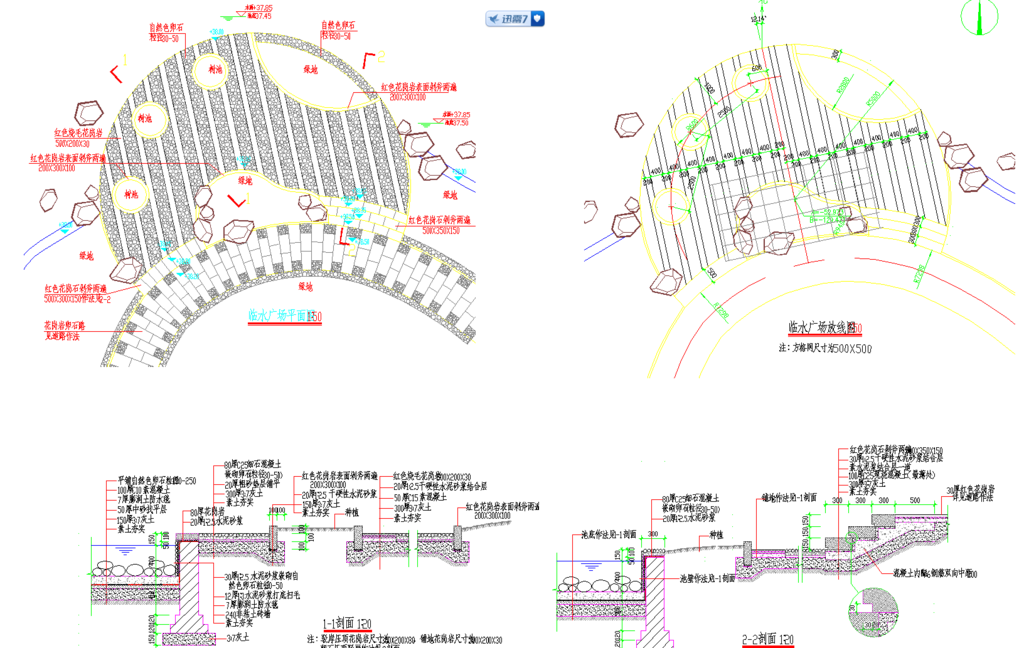Click the 绿地 label in plan's upper-right lens
Viewport: 1024px width, 648px height.
(311, 69)
